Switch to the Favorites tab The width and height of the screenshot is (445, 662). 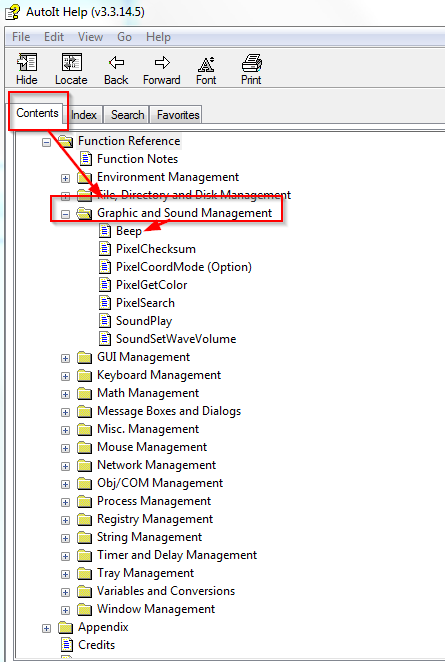(x=178, y=115)
